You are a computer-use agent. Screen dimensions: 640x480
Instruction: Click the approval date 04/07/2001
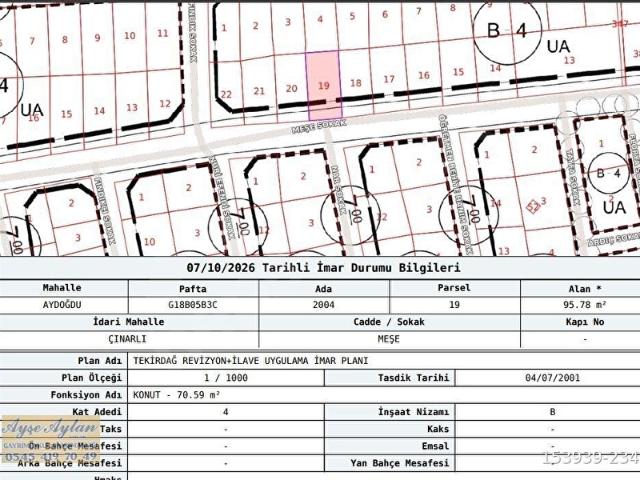pyautogui.click(x=552, y=378)
